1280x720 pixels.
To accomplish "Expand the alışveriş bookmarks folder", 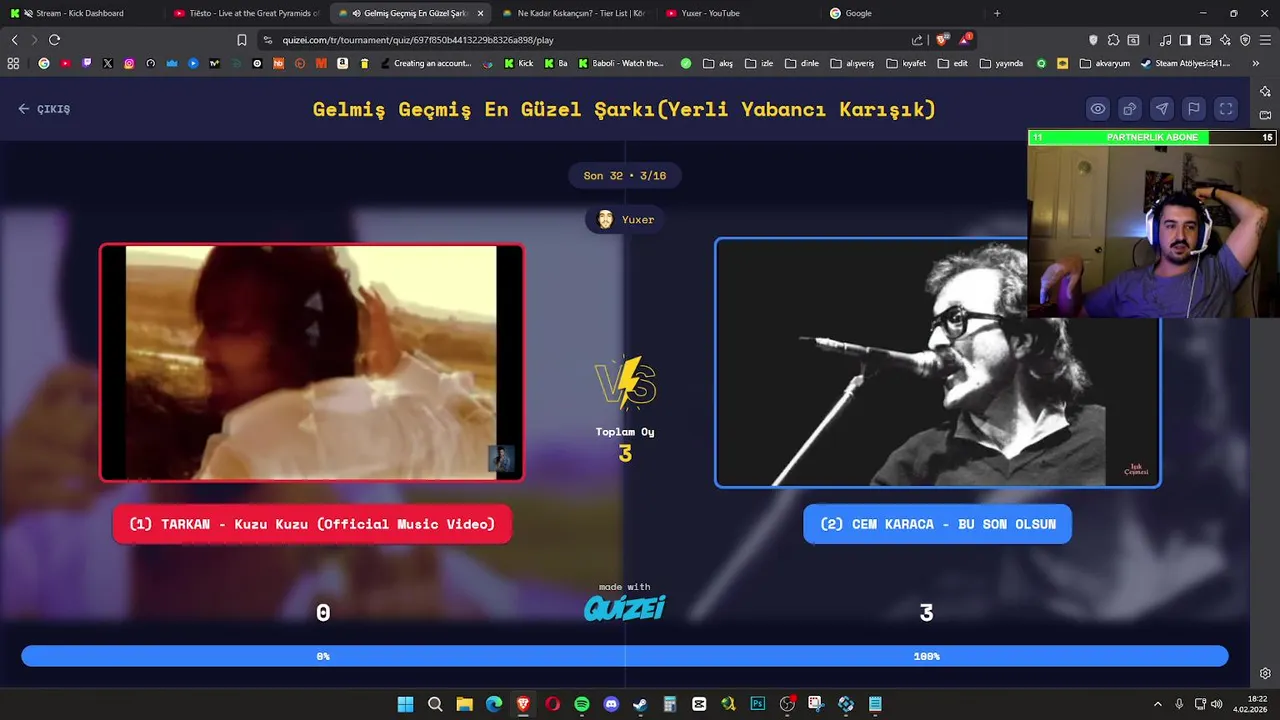I will (x=852, y=63).
